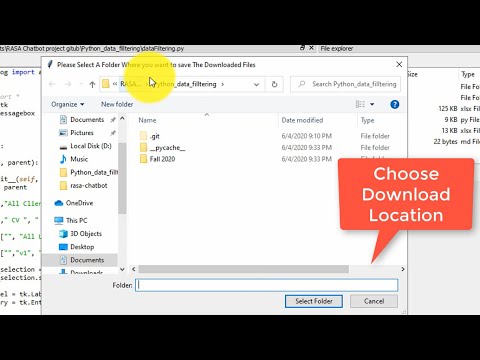This screenshot has height=360, width=480.
Task: Open the Organize menu
Action: 68,104
